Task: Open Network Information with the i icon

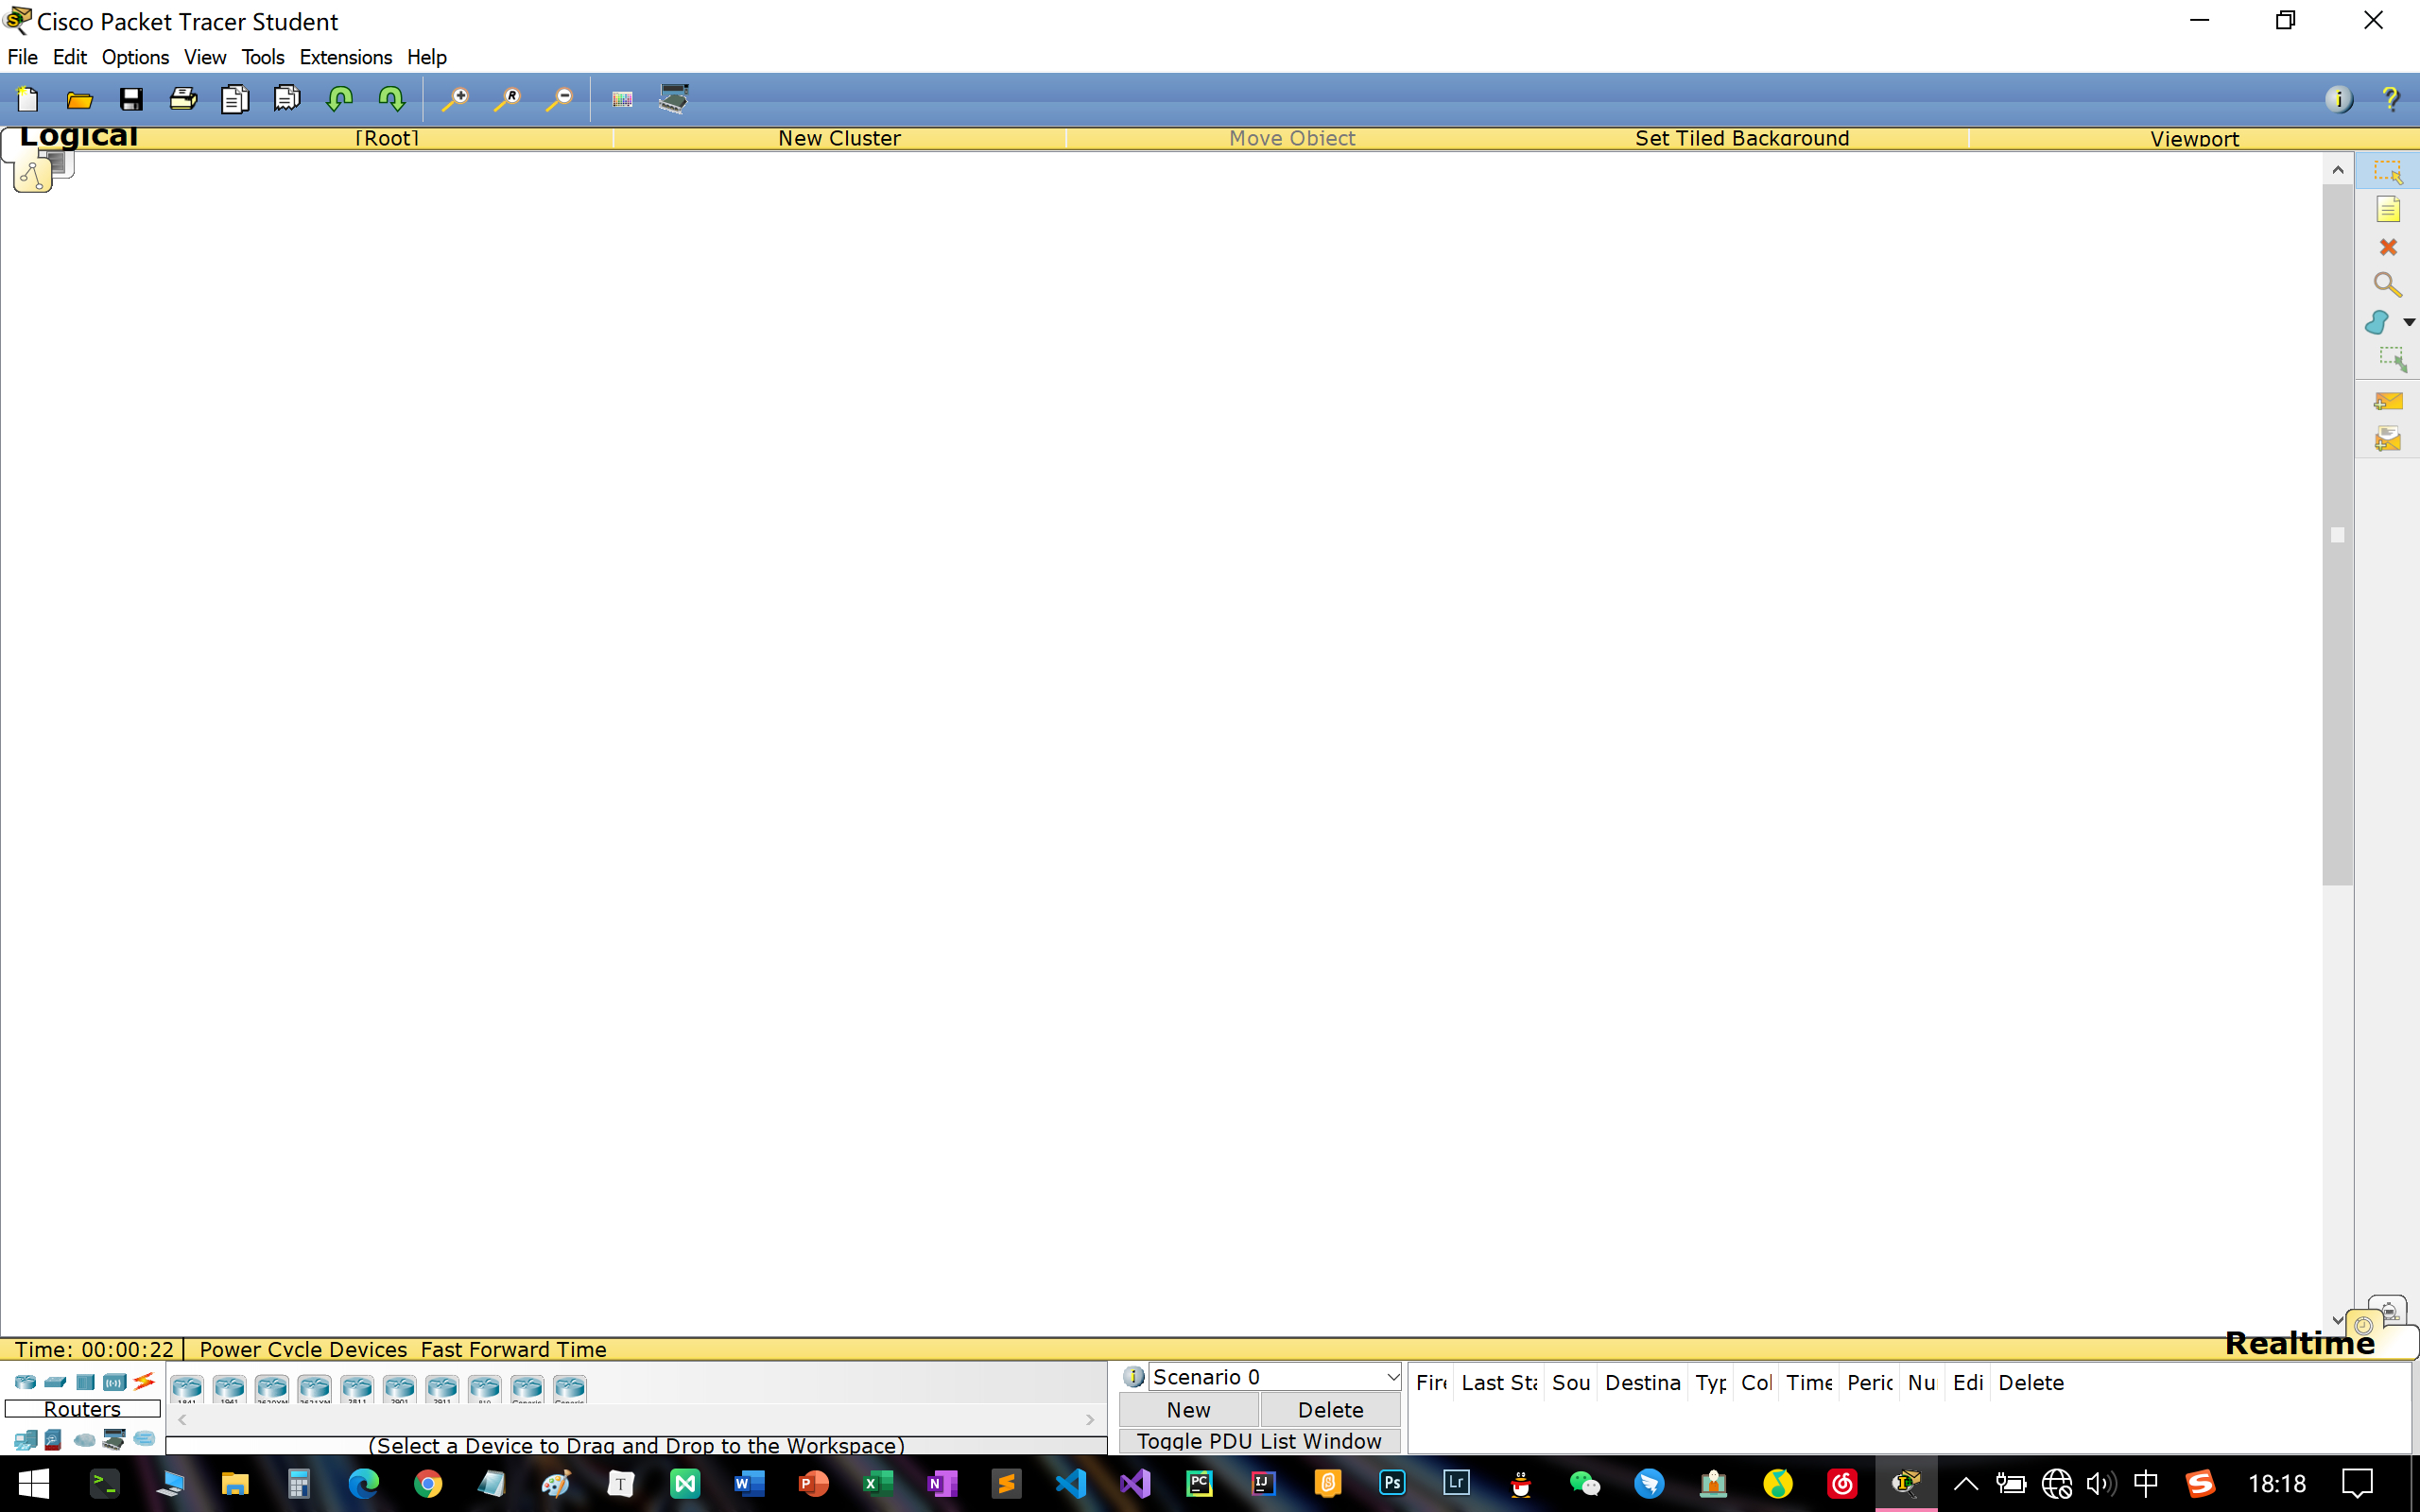Action: click(2339, 99)
